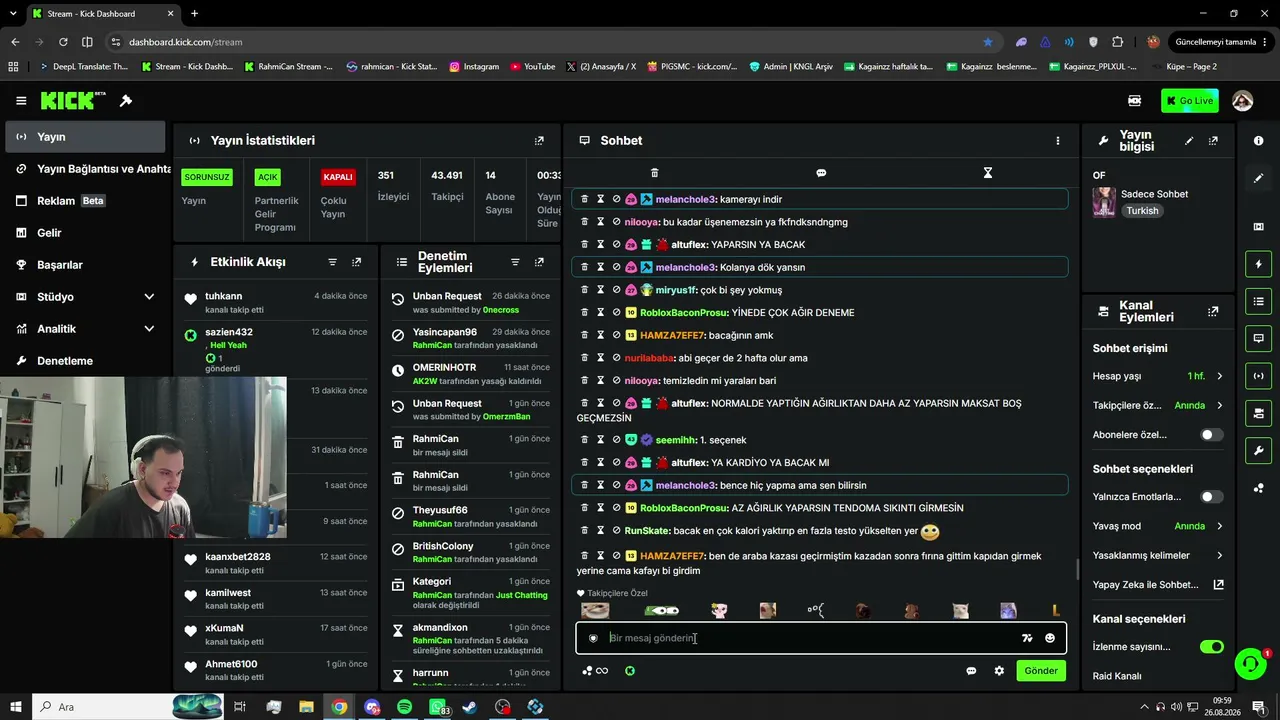Image resolution: width=1280 pixels, height=720 pixels.
Task: Delete the seemihh '1. seçenek' message
Action: click(x=585, y=440)
